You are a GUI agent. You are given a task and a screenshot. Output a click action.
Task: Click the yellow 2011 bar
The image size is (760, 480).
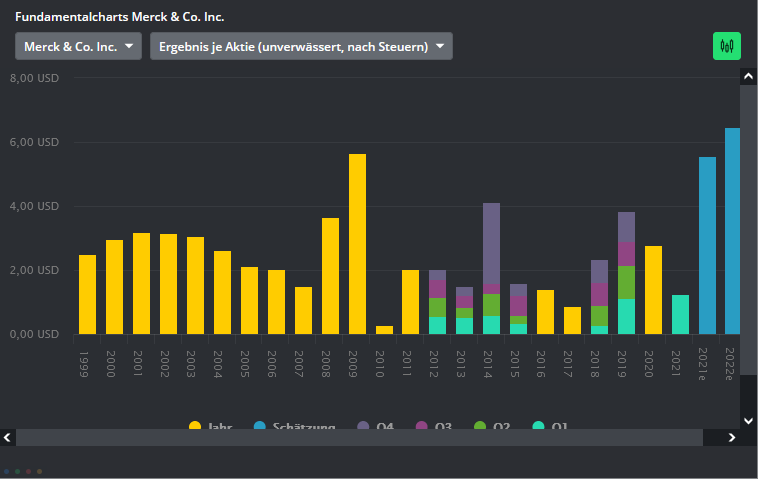pos(411,302)
